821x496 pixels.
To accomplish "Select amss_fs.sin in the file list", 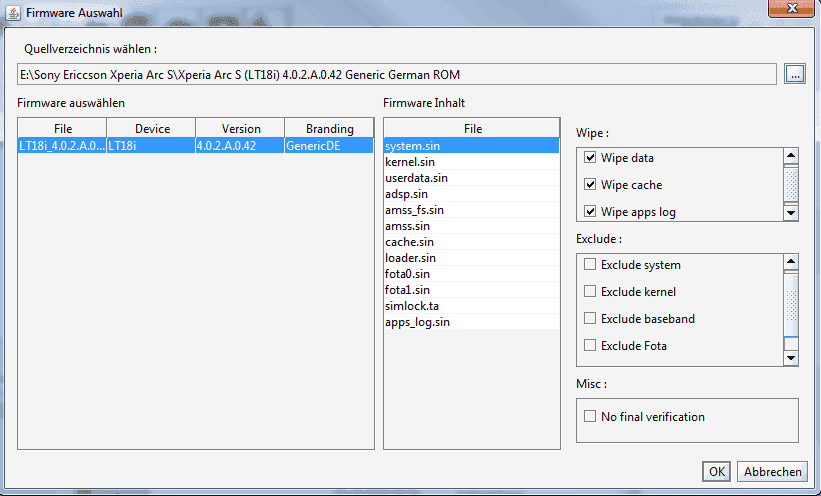I will pyautogui.click(x=472, y=210).
